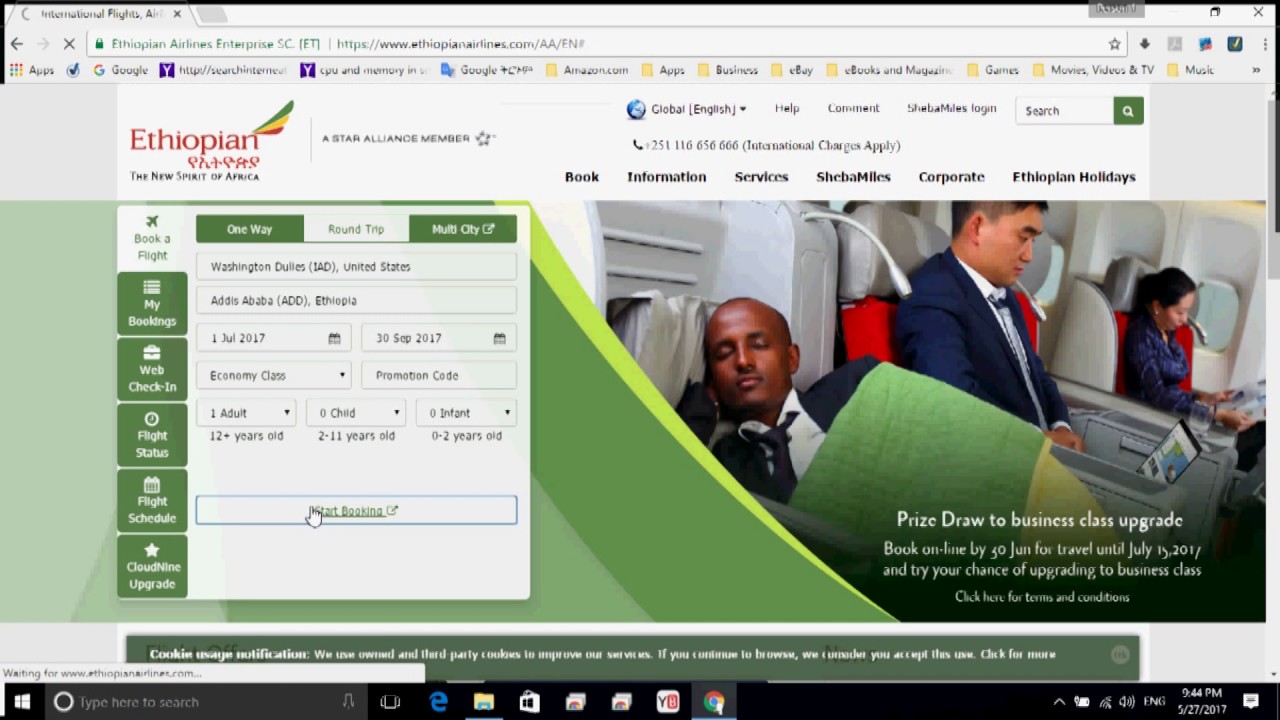Open the action center notifications
This screenshot has height=720, width=1280.
pyautogui.click(x=1251, y=702)
